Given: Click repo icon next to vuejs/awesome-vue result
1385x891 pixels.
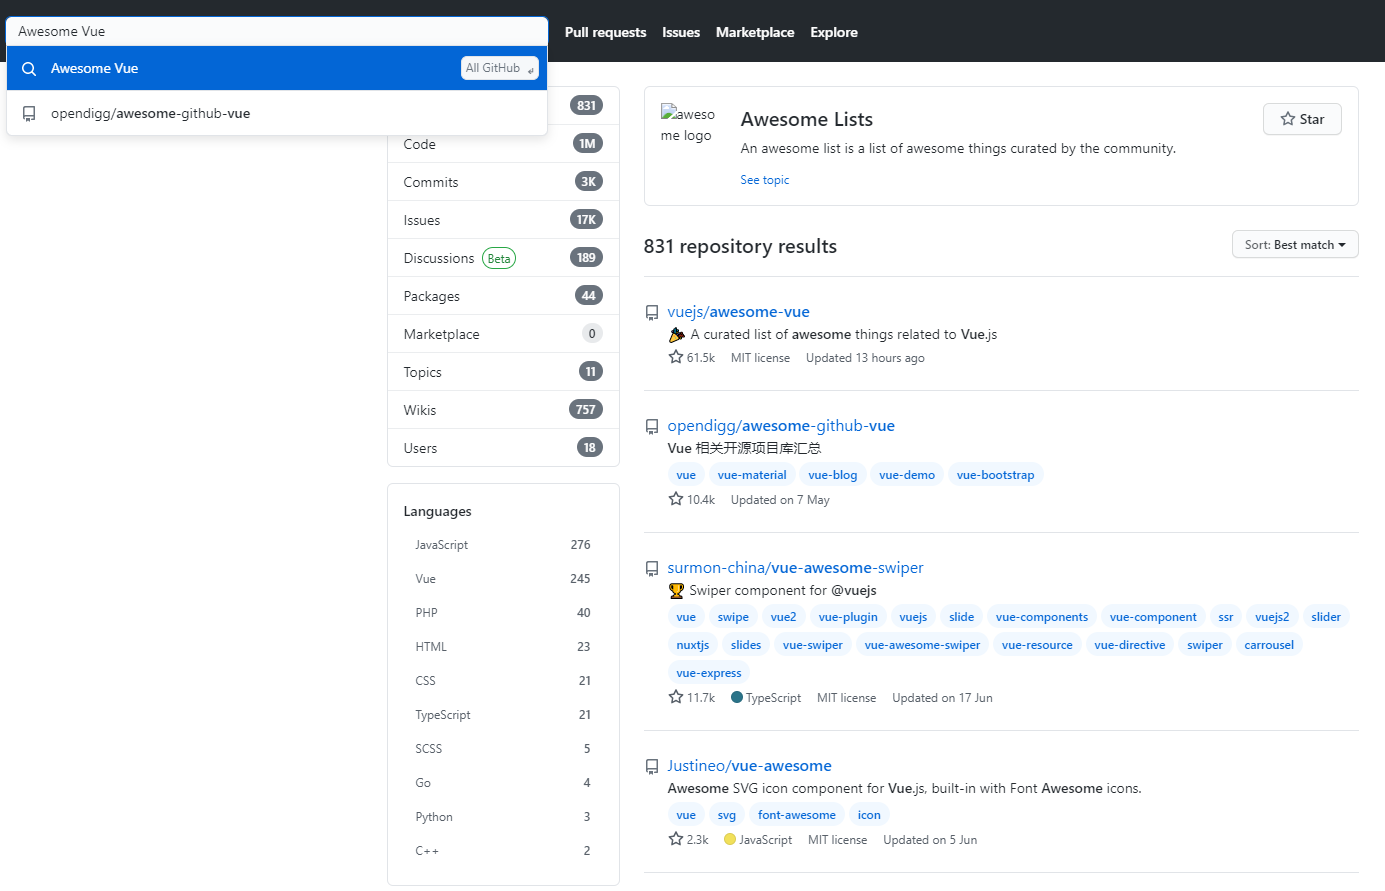Looking at the screenshot, I should tap(652, 313).
